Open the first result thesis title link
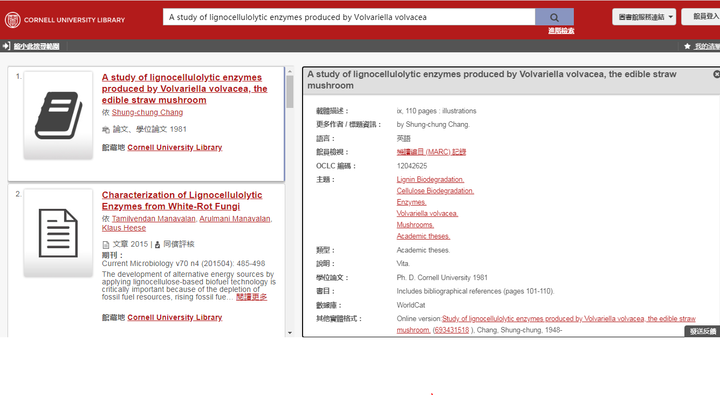The height and width of the screenshot is (395, 720). (184, 89)
